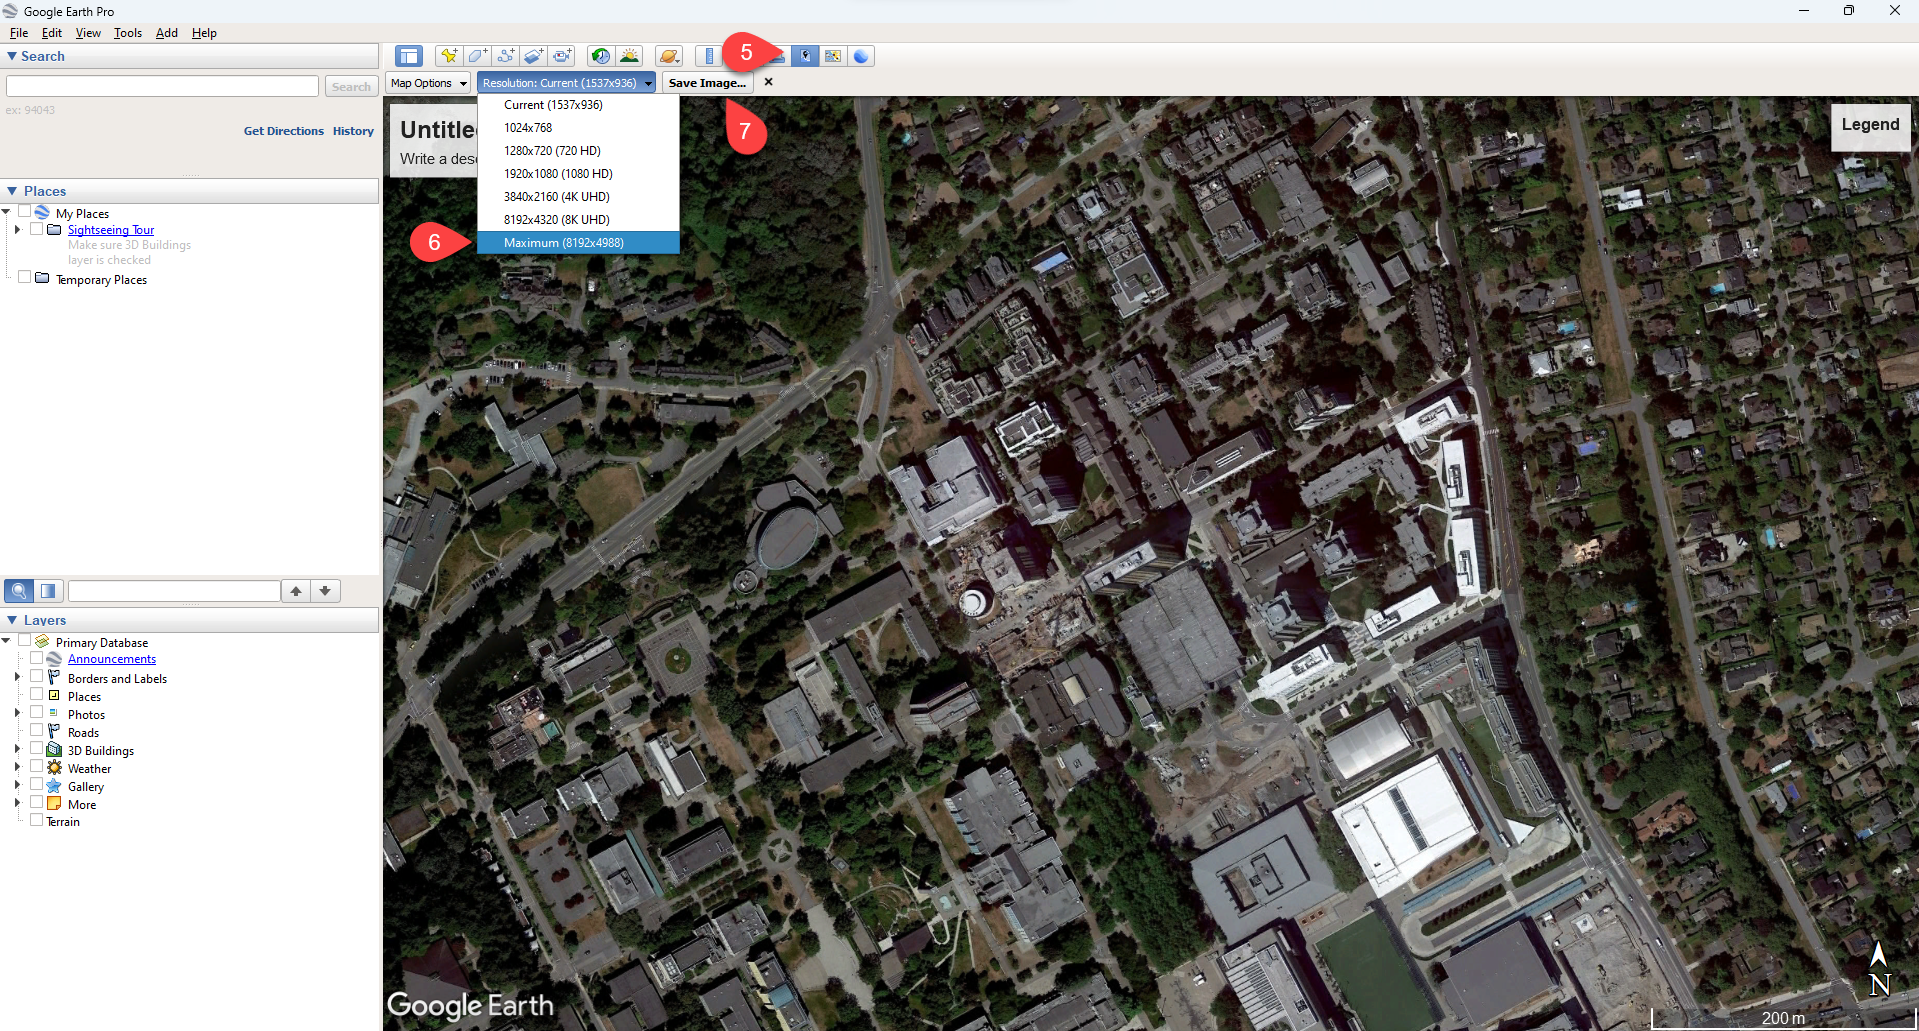This screenshot has width=1919, height=1031.
Task: Check the Borders and Labels layer checkbox
Action: 37,676
